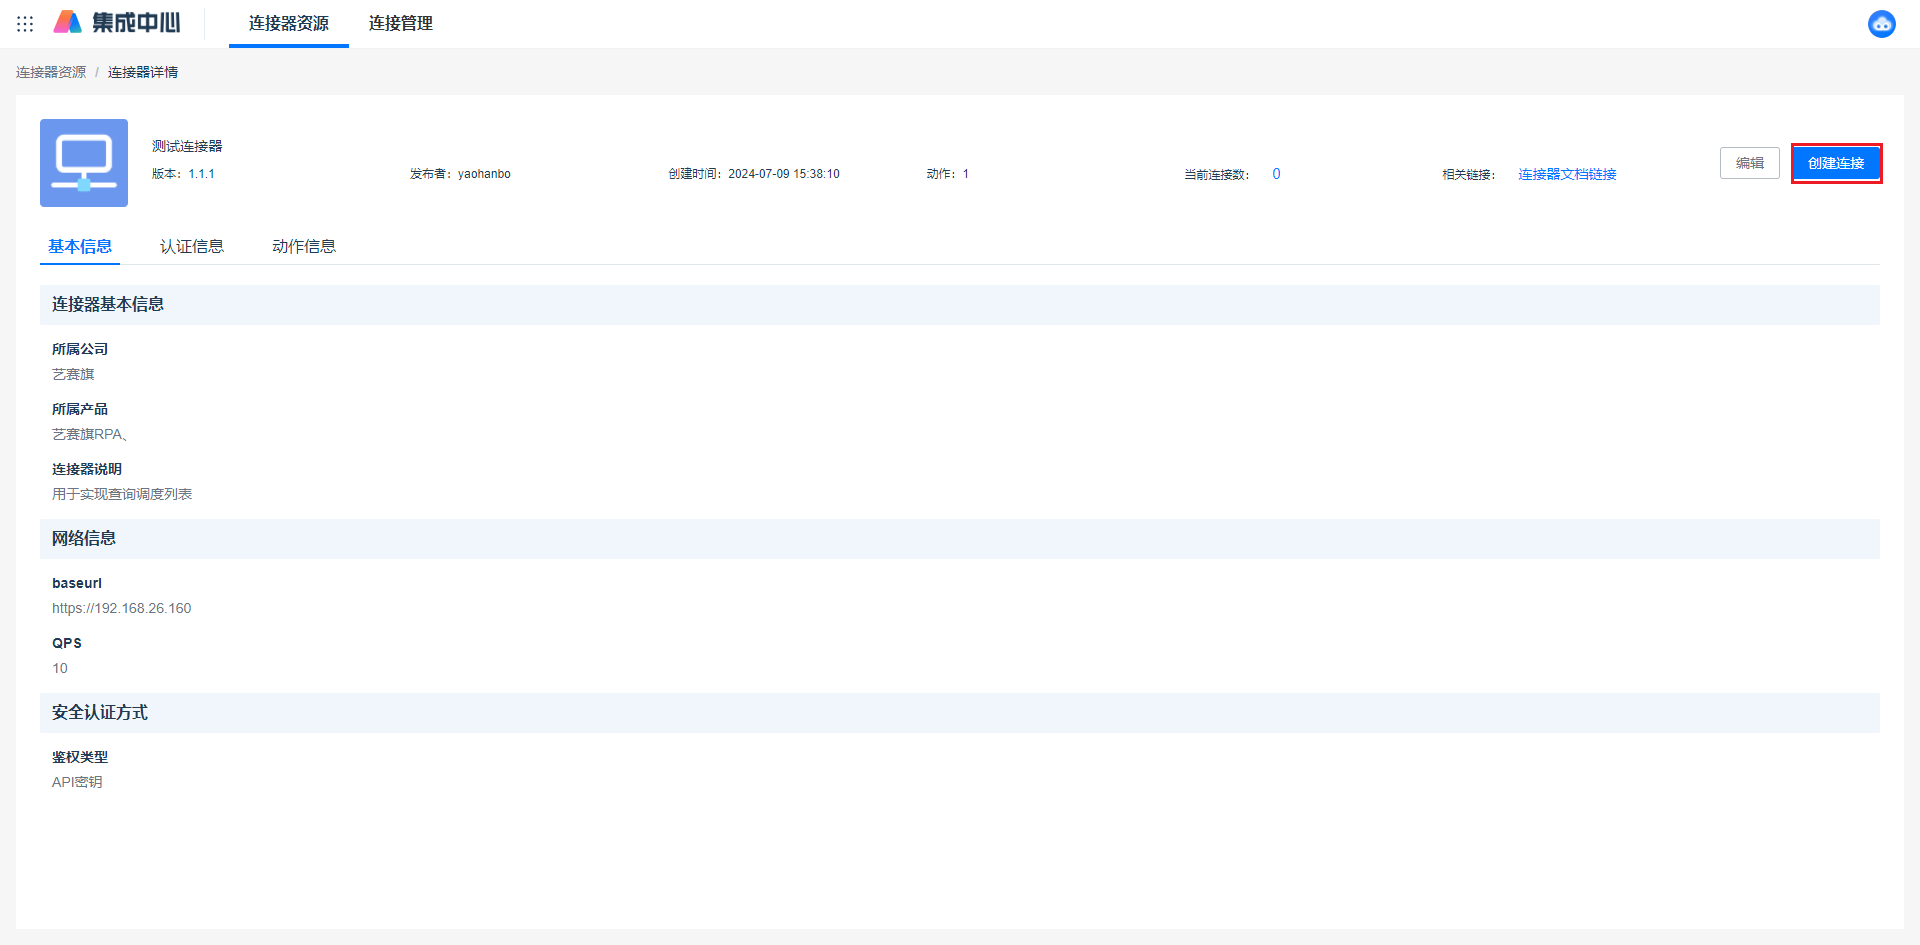Open the 连接器文档链接 link
Image resolution: width=1920 pixels, height=945 pixels.
[x=1567, y=174]
